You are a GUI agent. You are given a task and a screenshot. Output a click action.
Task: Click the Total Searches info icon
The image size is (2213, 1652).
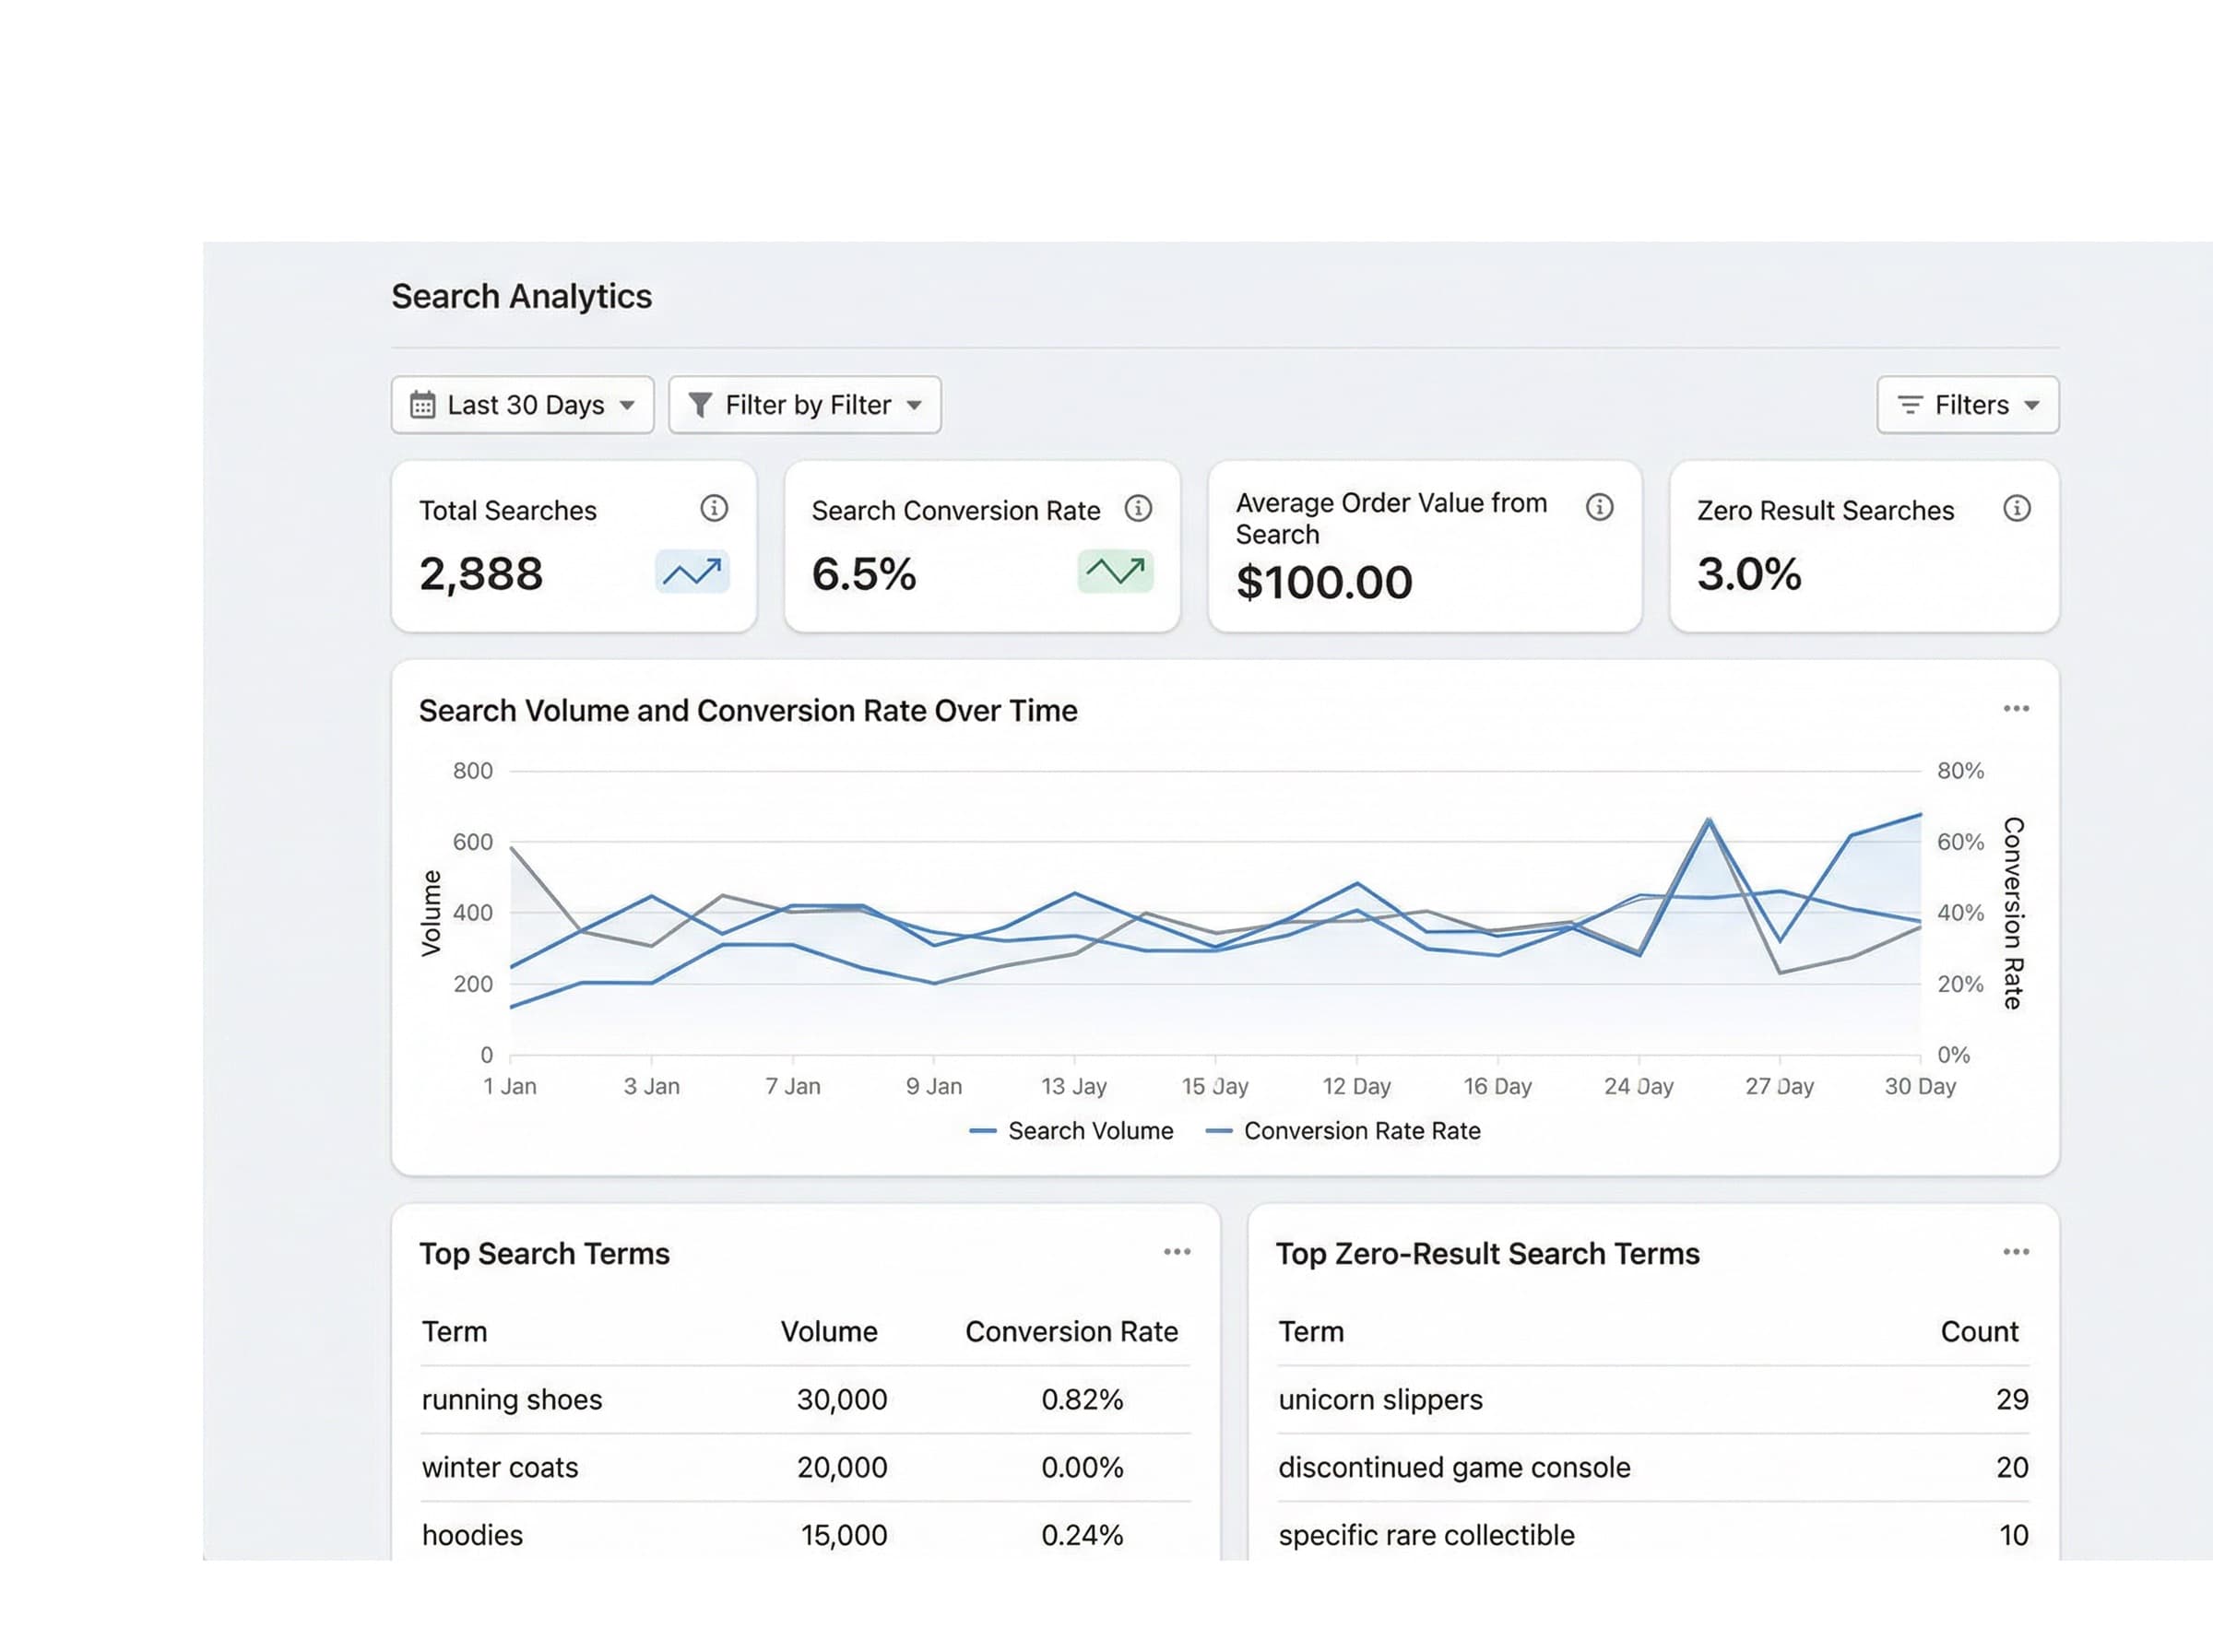pos(714,509)
